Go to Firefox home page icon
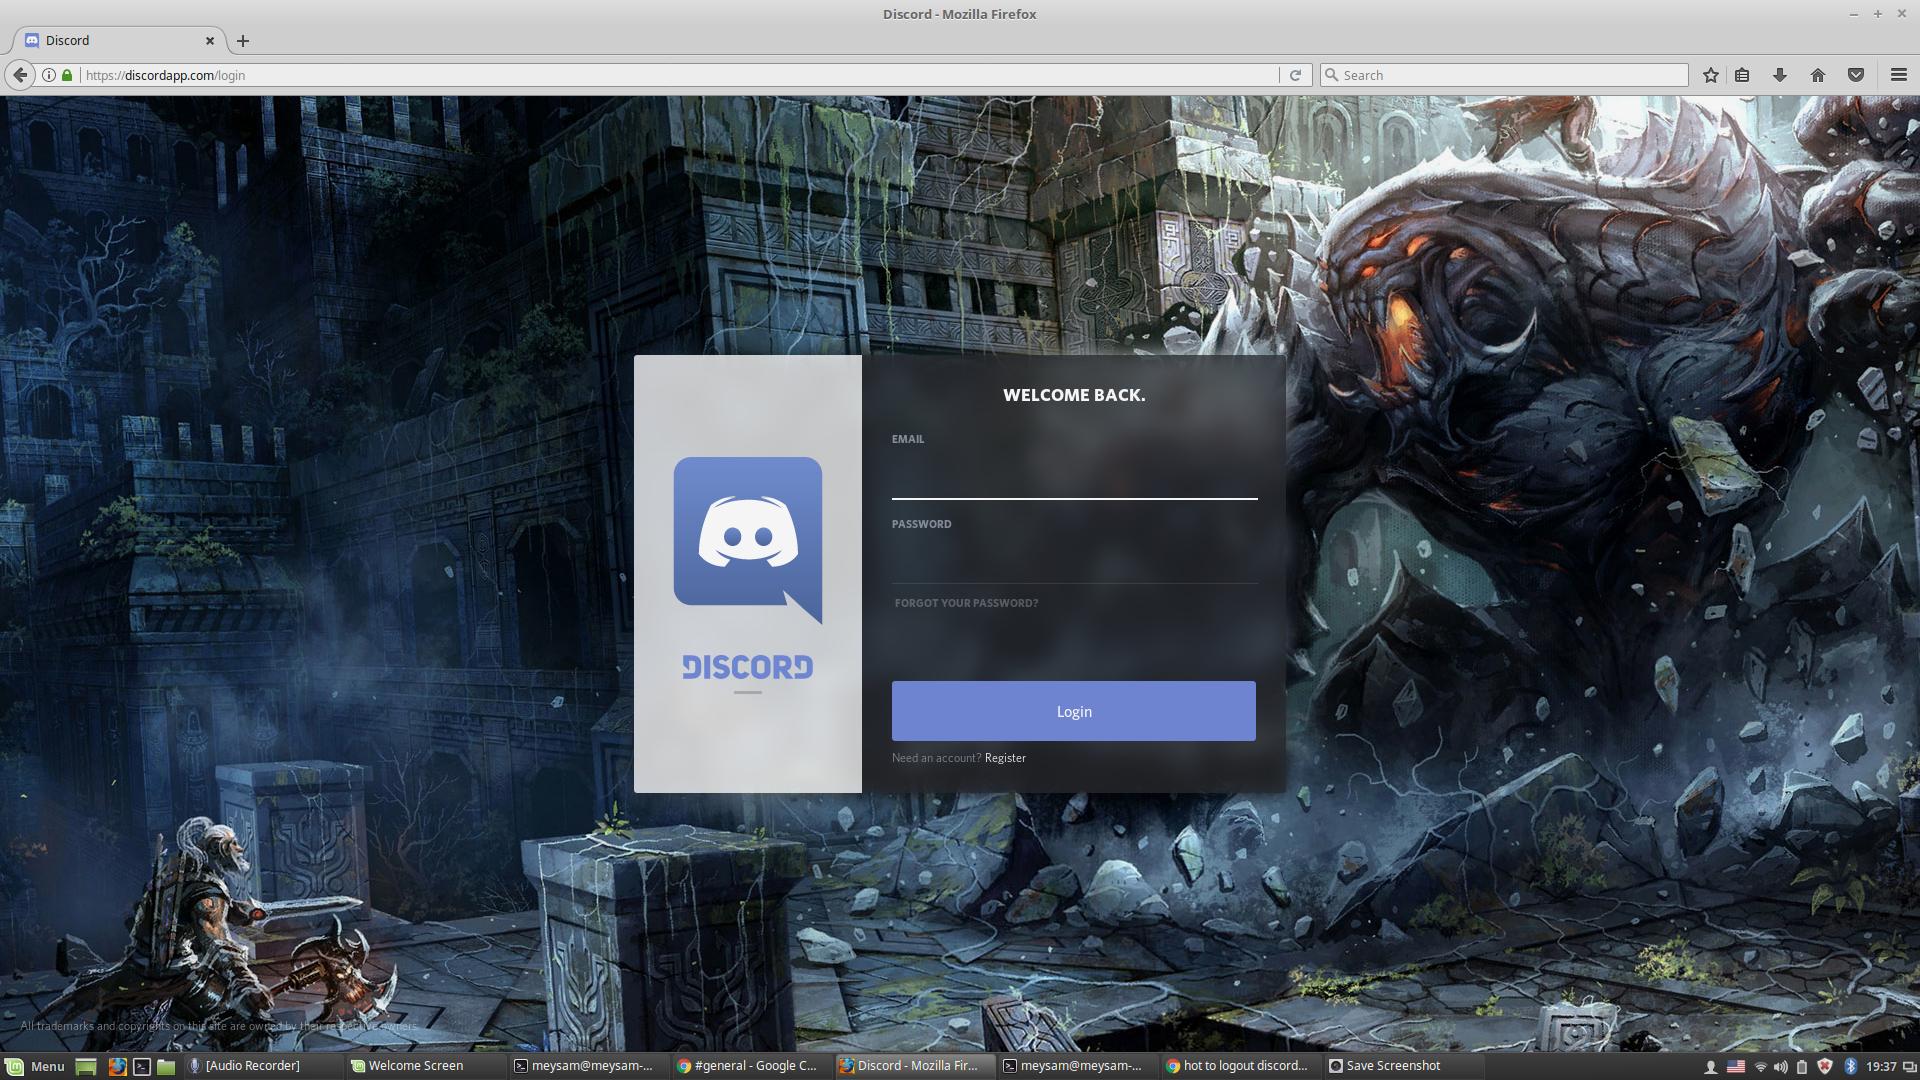 [1818, 75]
